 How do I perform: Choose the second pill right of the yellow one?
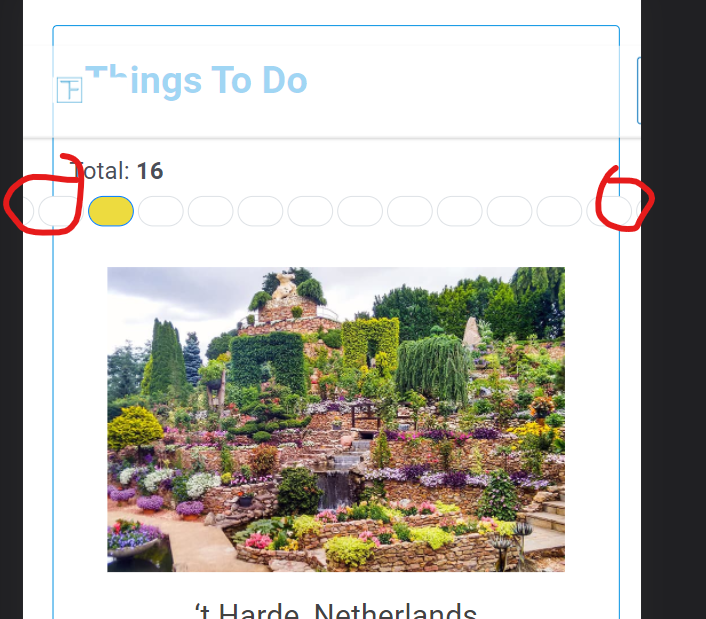(210, 211)
